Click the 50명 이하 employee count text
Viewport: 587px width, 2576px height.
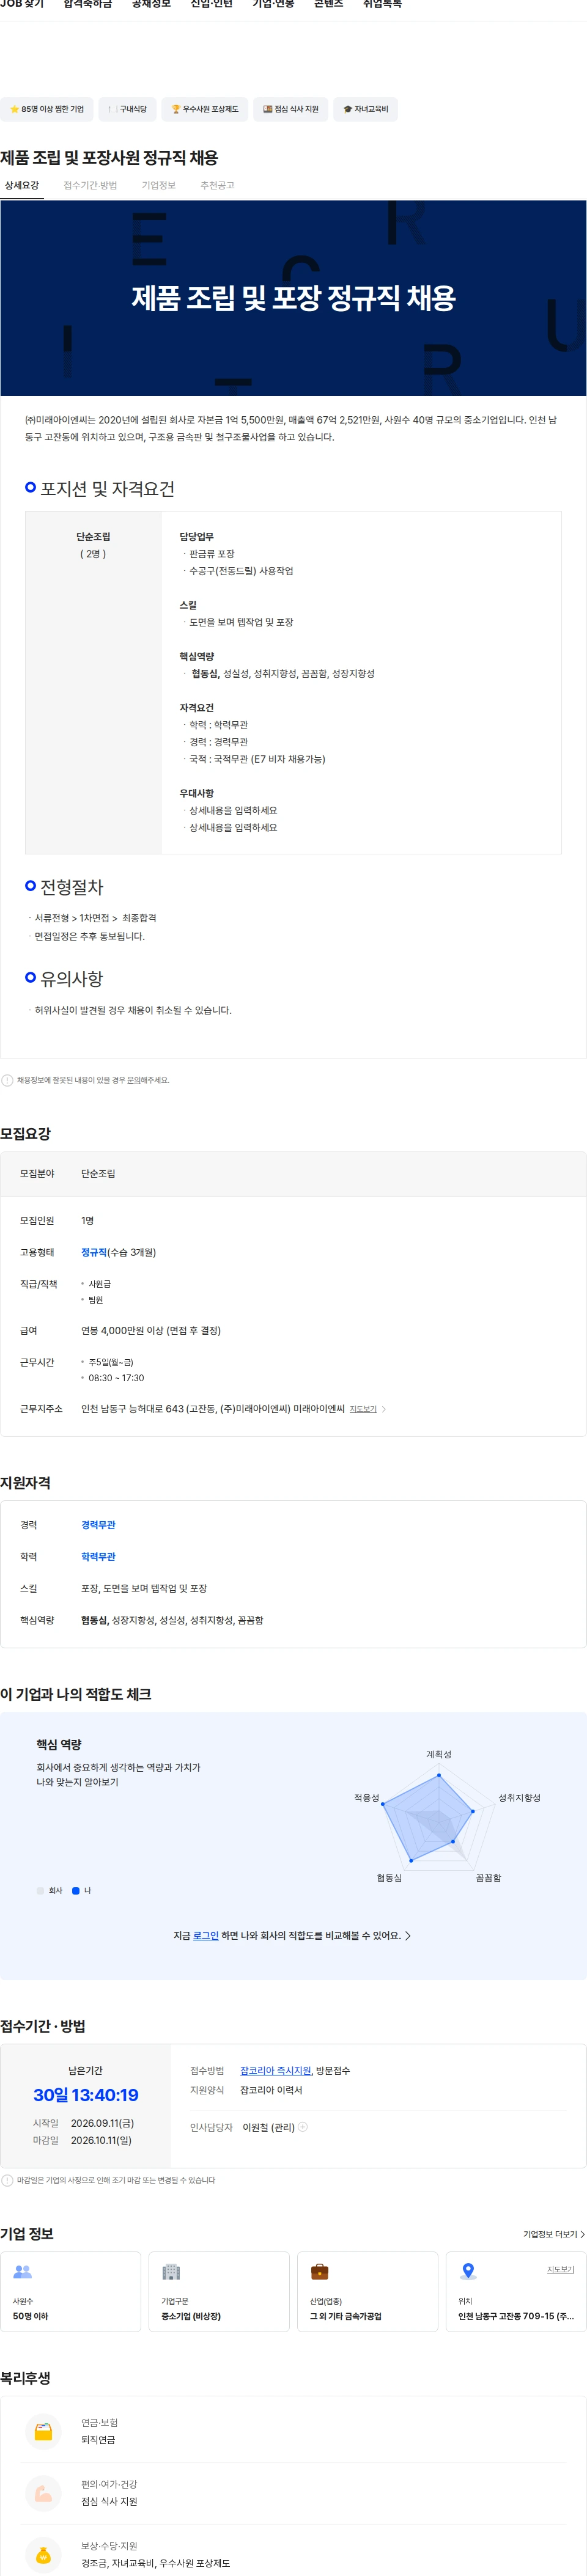point(30,2316)
